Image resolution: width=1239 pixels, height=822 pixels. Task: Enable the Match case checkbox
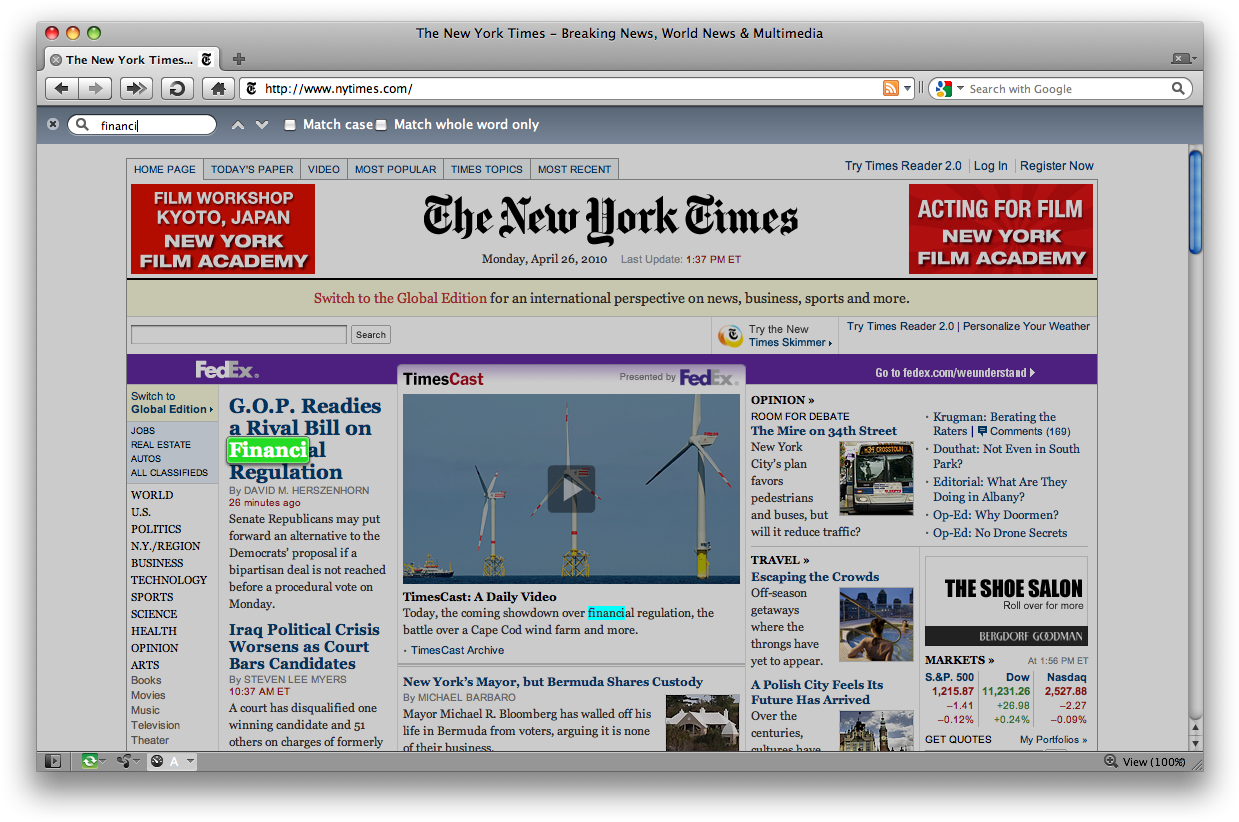[290, 125]
